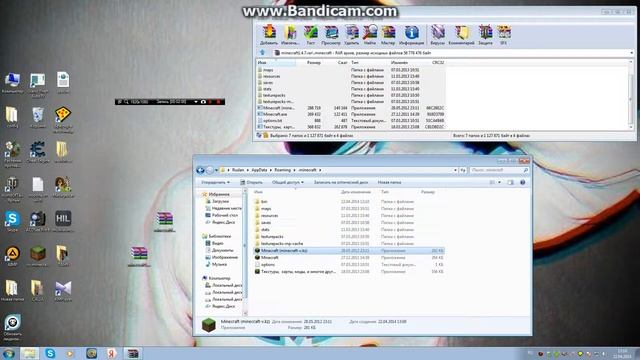The image size is (640, 360).
Task: Click Skype icon in taskbar
Action: coord(50,353)
